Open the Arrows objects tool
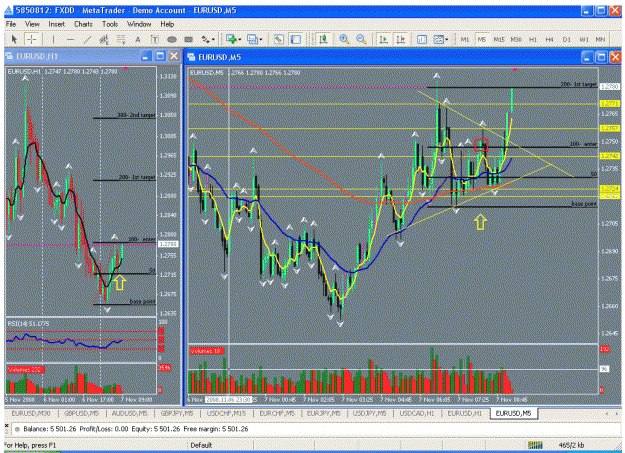Viewport: 625px width, 453px height. [x=206, y=39]
